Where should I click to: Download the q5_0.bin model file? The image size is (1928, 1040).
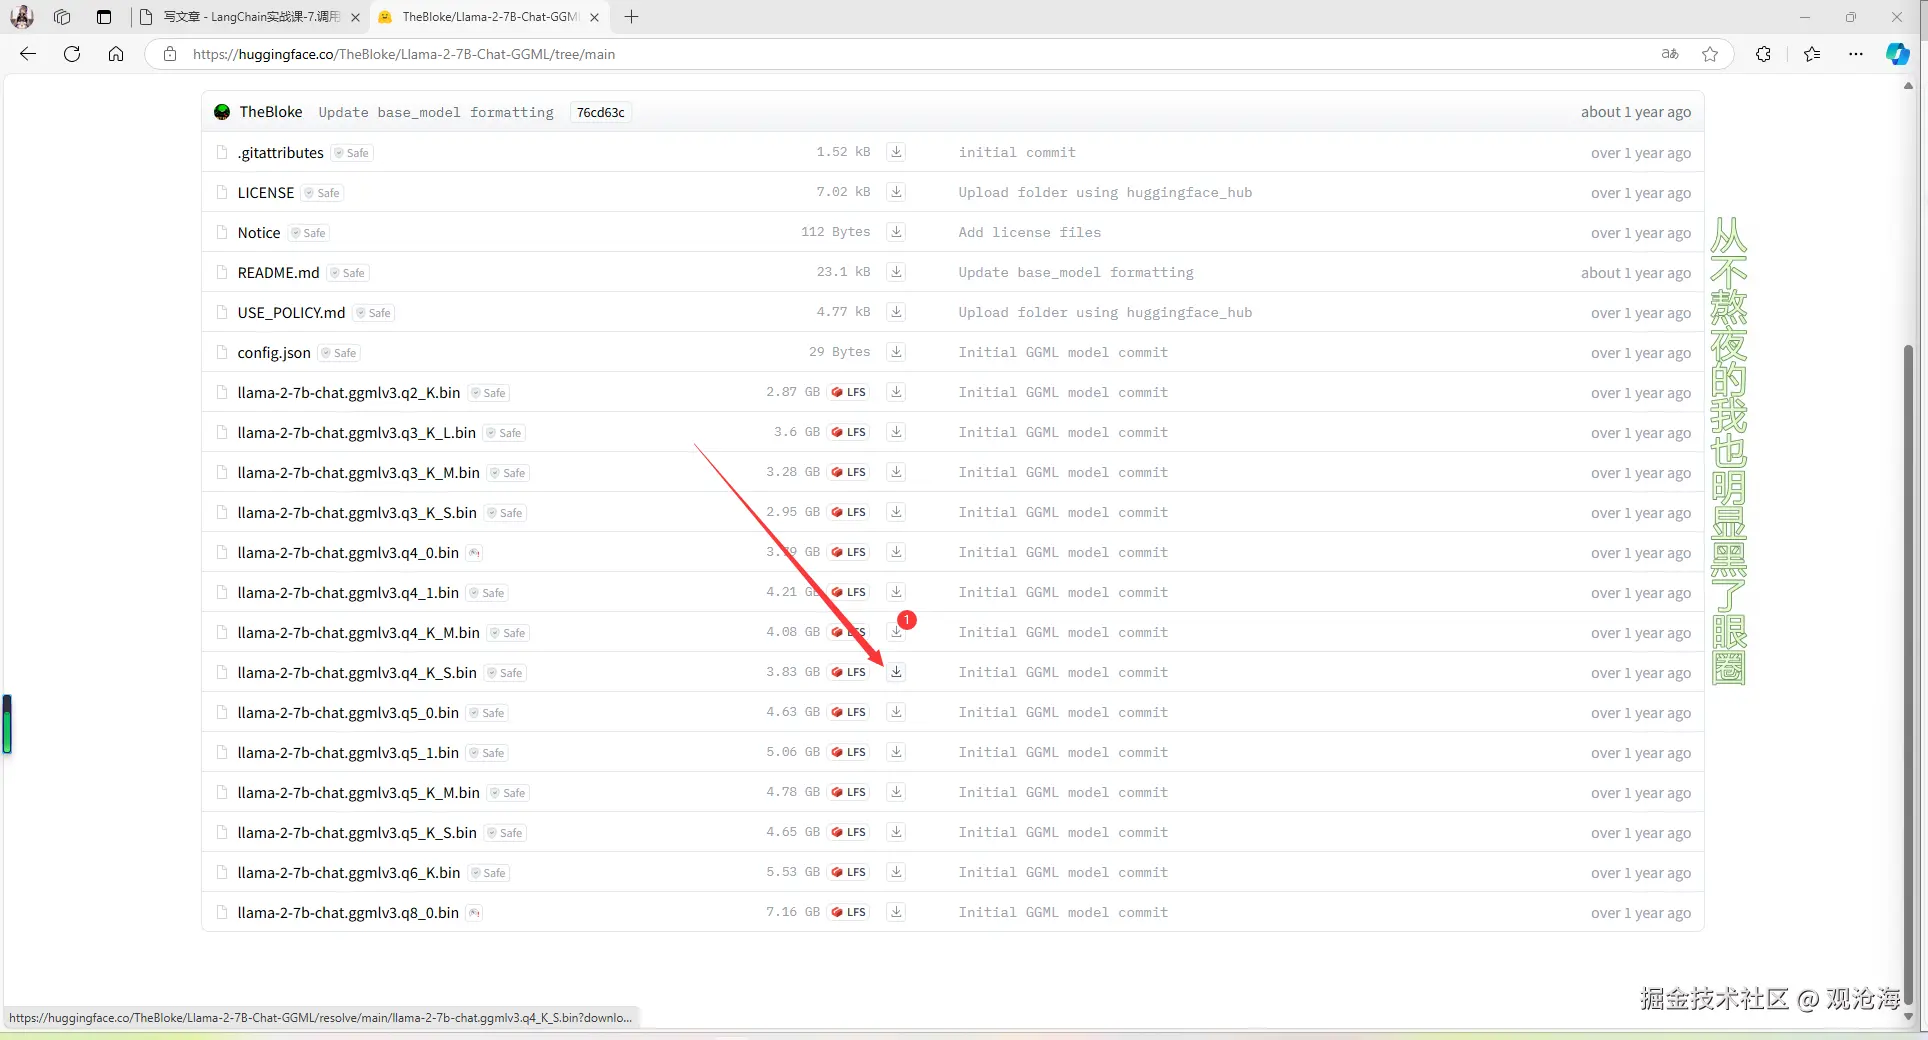896,712
